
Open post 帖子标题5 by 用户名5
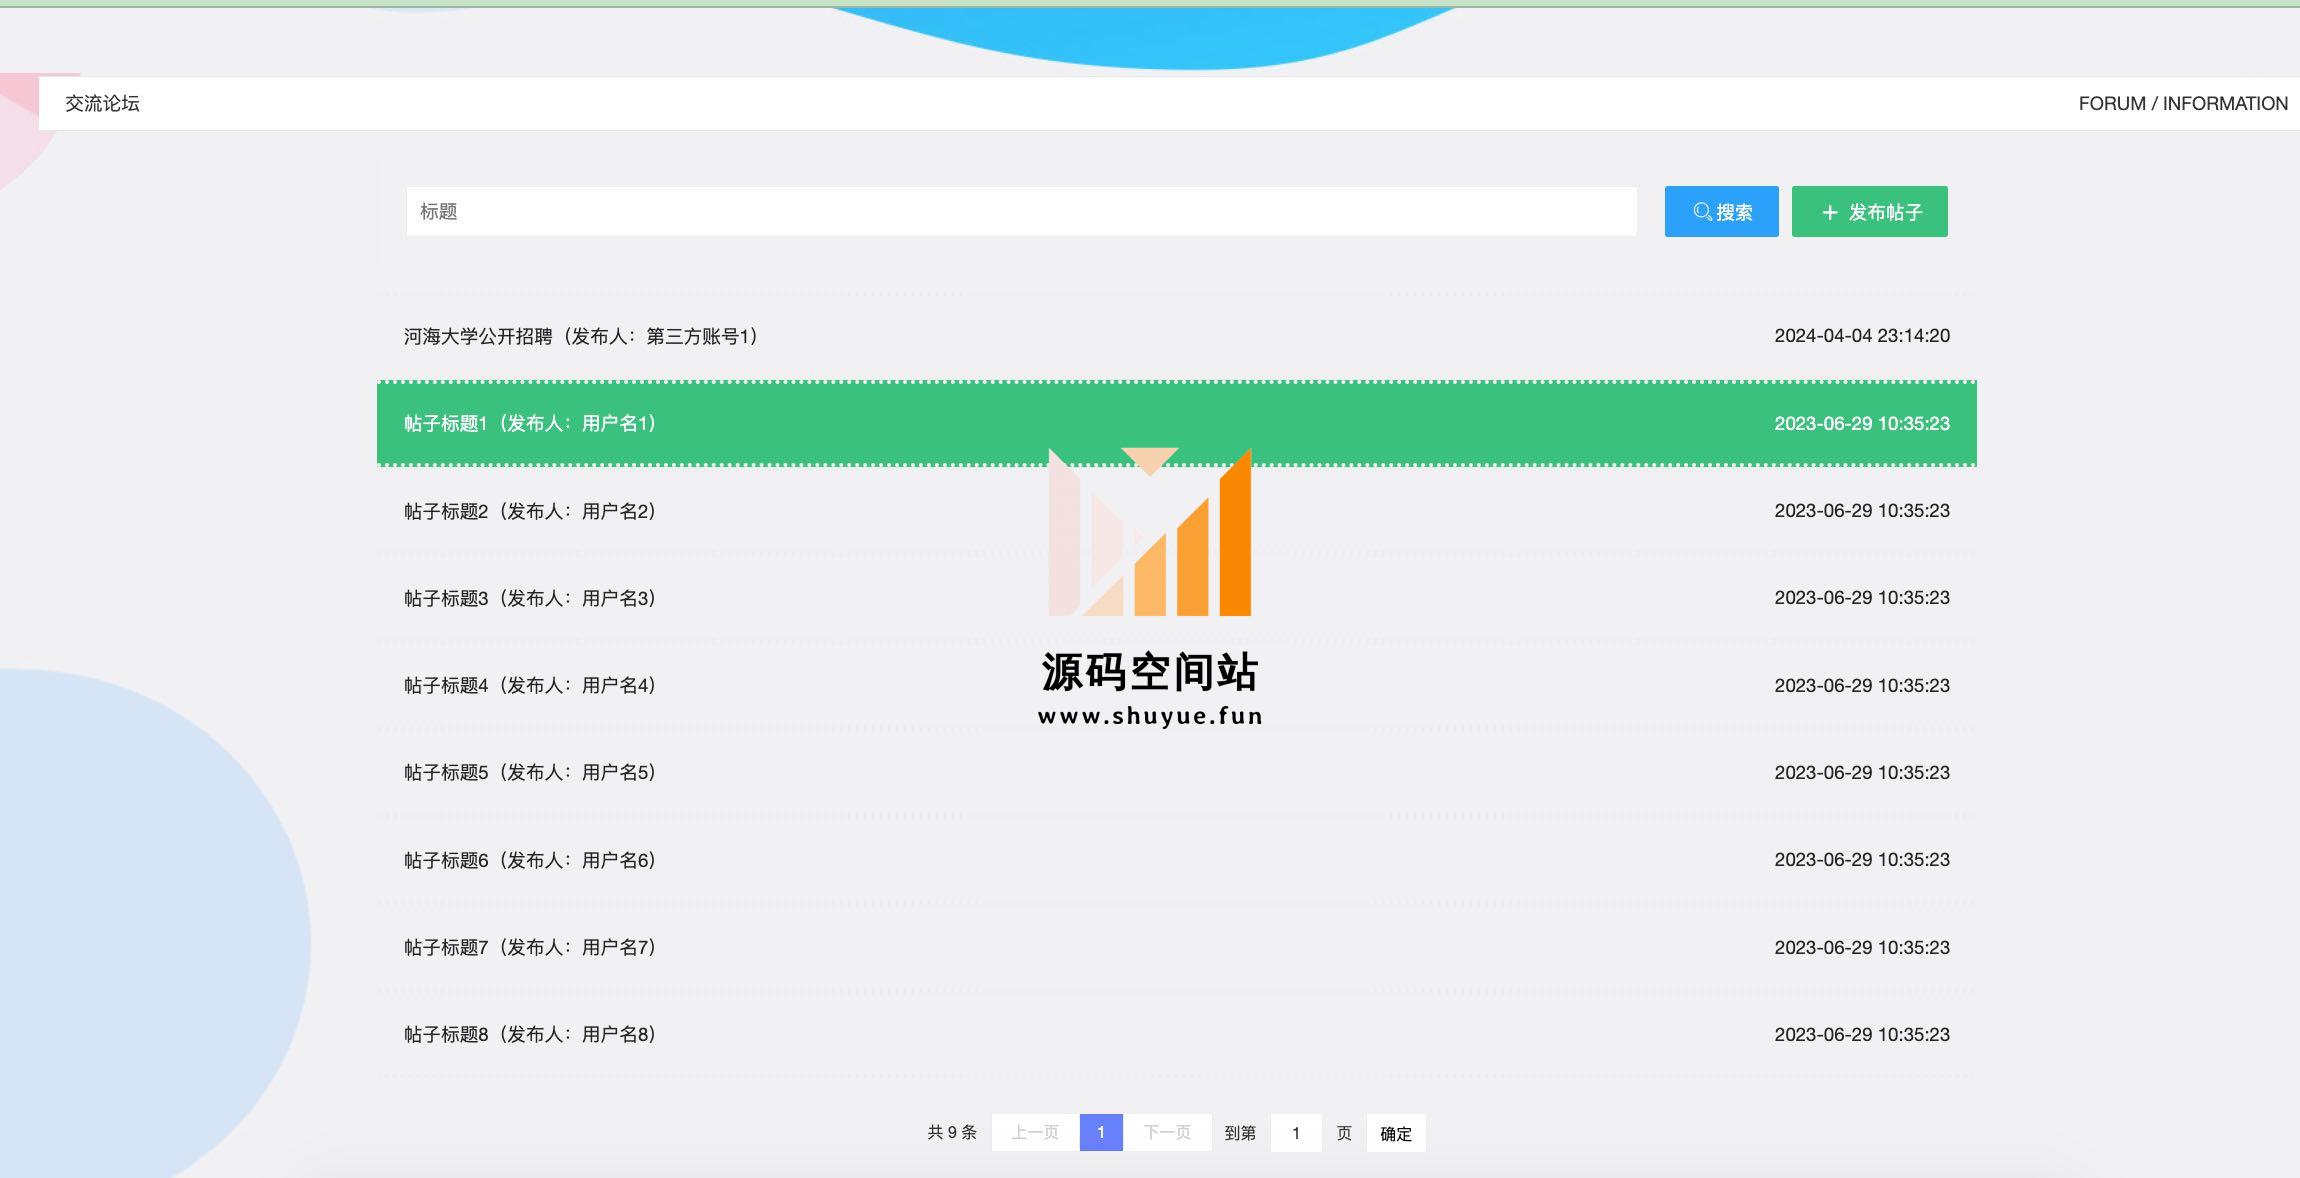(1176, 772)
